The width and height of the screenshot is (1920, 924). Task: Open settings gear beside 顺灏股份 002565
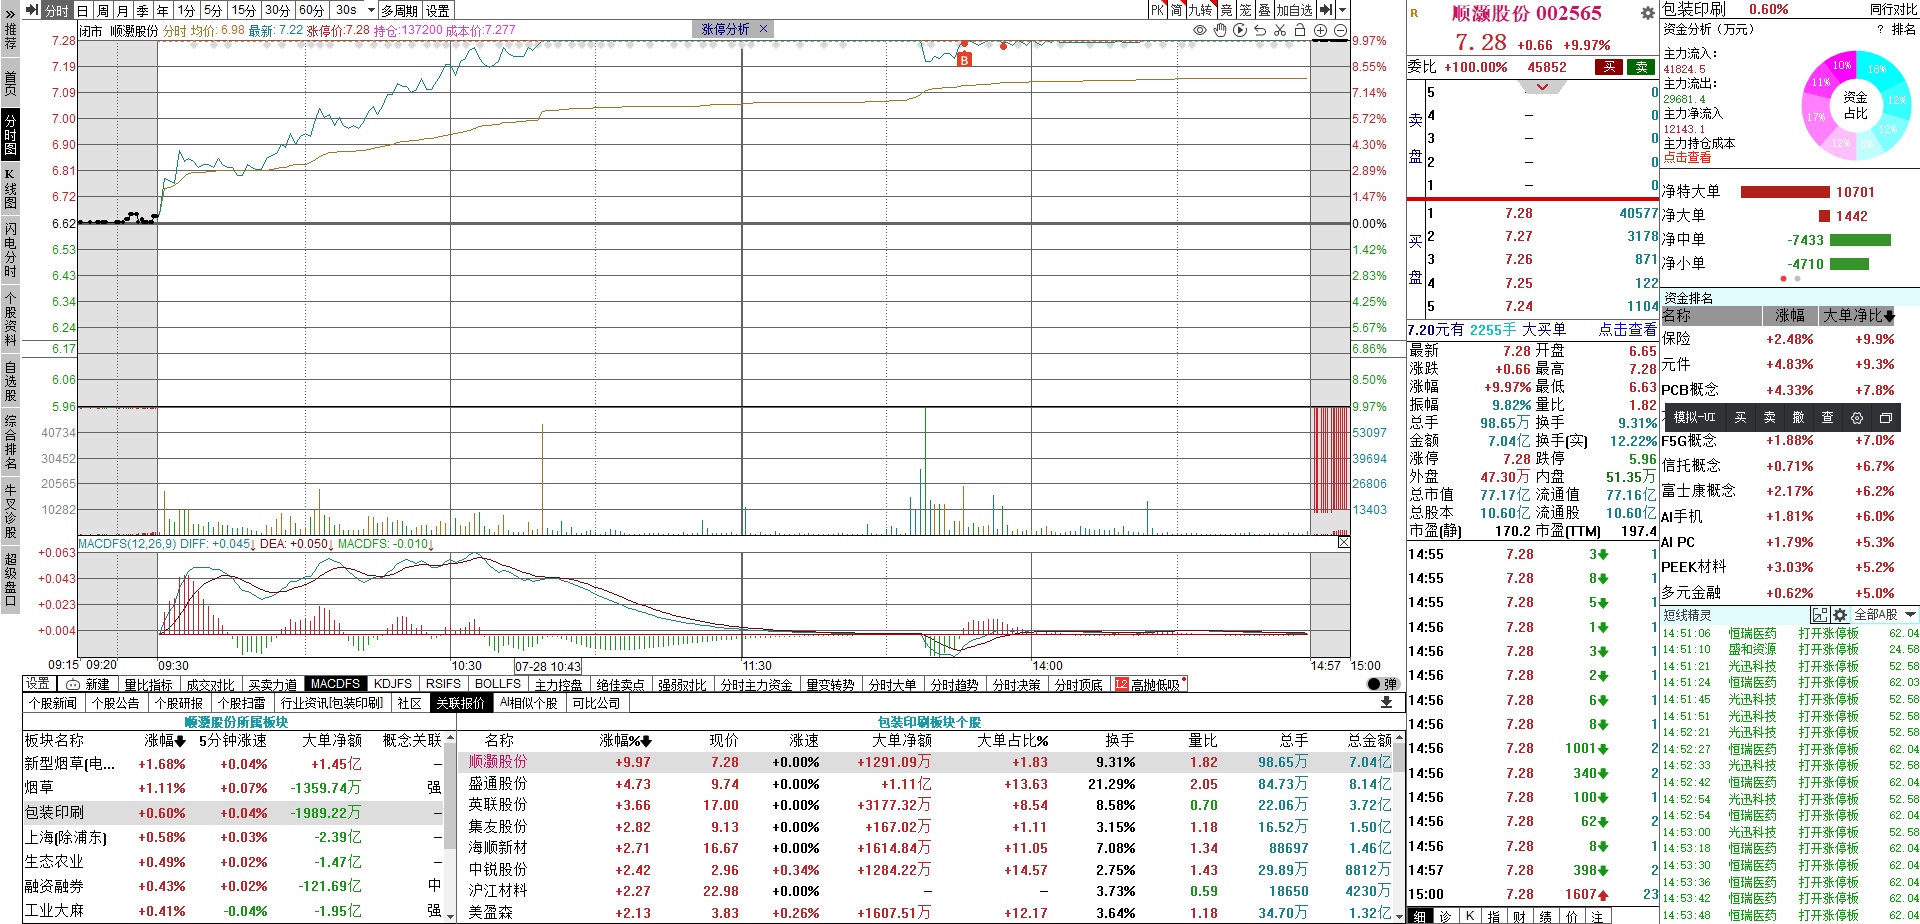pyautogui.click(x=1648, y=13)
